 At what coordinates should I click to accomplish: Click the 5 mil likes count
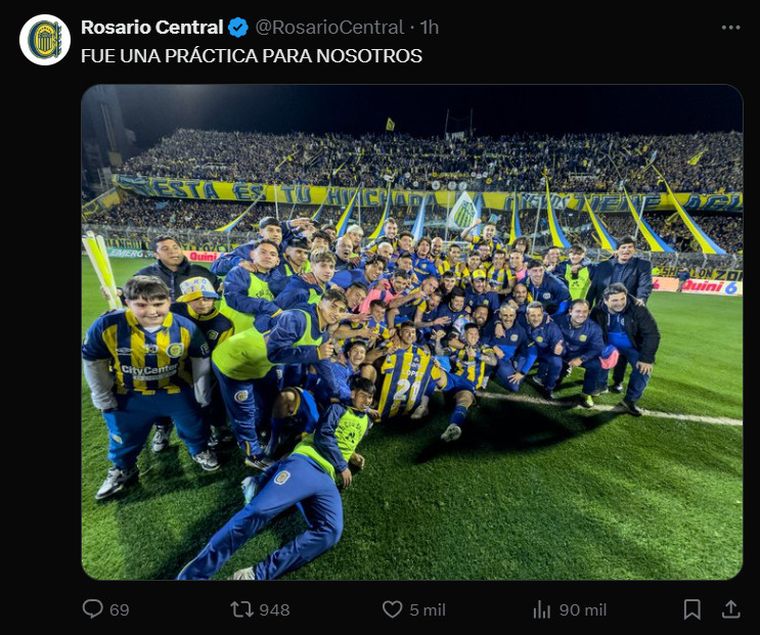(427, 609)
